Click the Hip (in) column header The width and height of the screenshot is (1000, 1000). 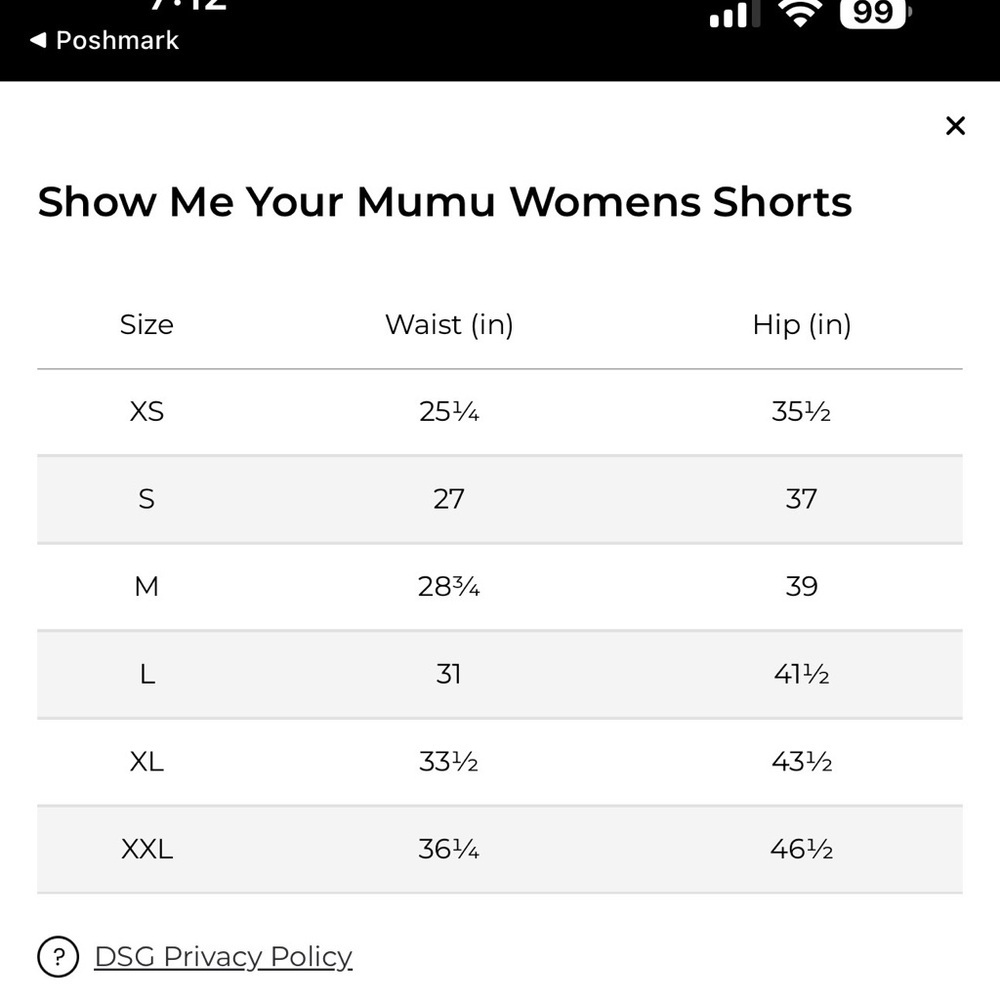(x=801, y=324)
